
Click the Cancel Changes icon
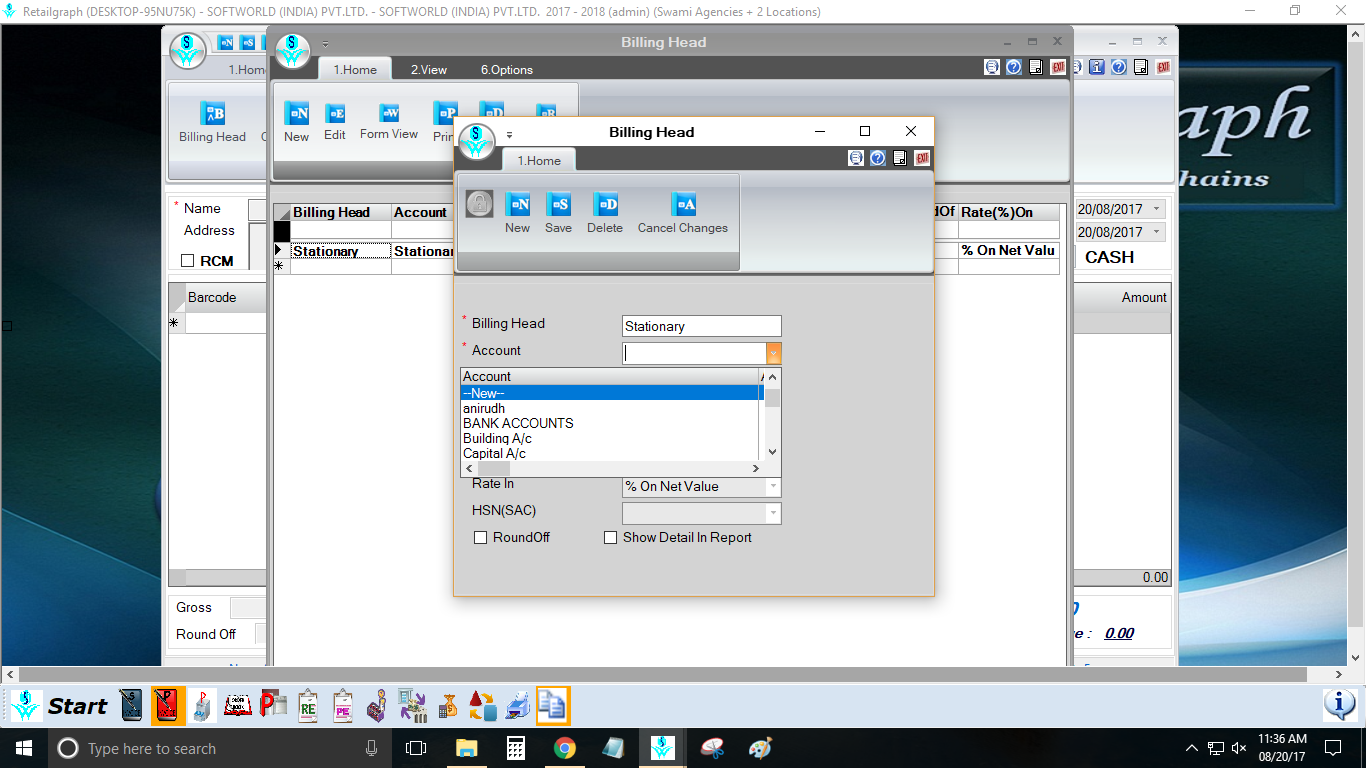[x=683, y=205]
